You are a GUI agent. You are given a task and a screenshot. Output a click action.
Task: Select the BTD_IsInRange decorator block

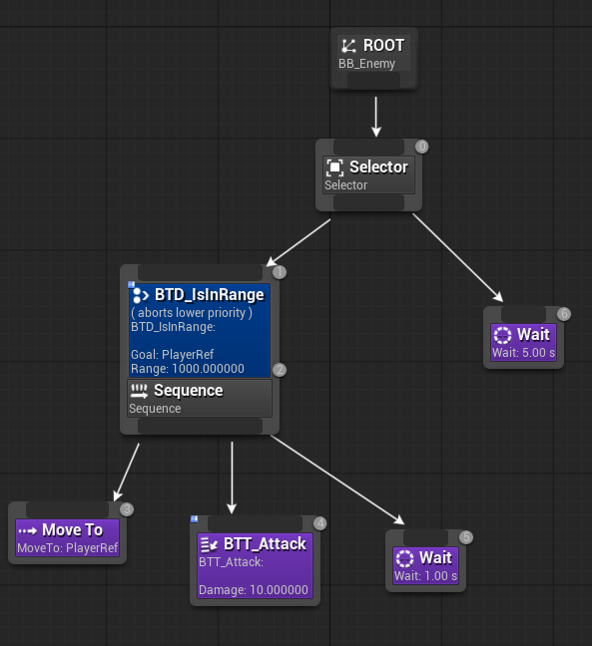coord(200,330)
